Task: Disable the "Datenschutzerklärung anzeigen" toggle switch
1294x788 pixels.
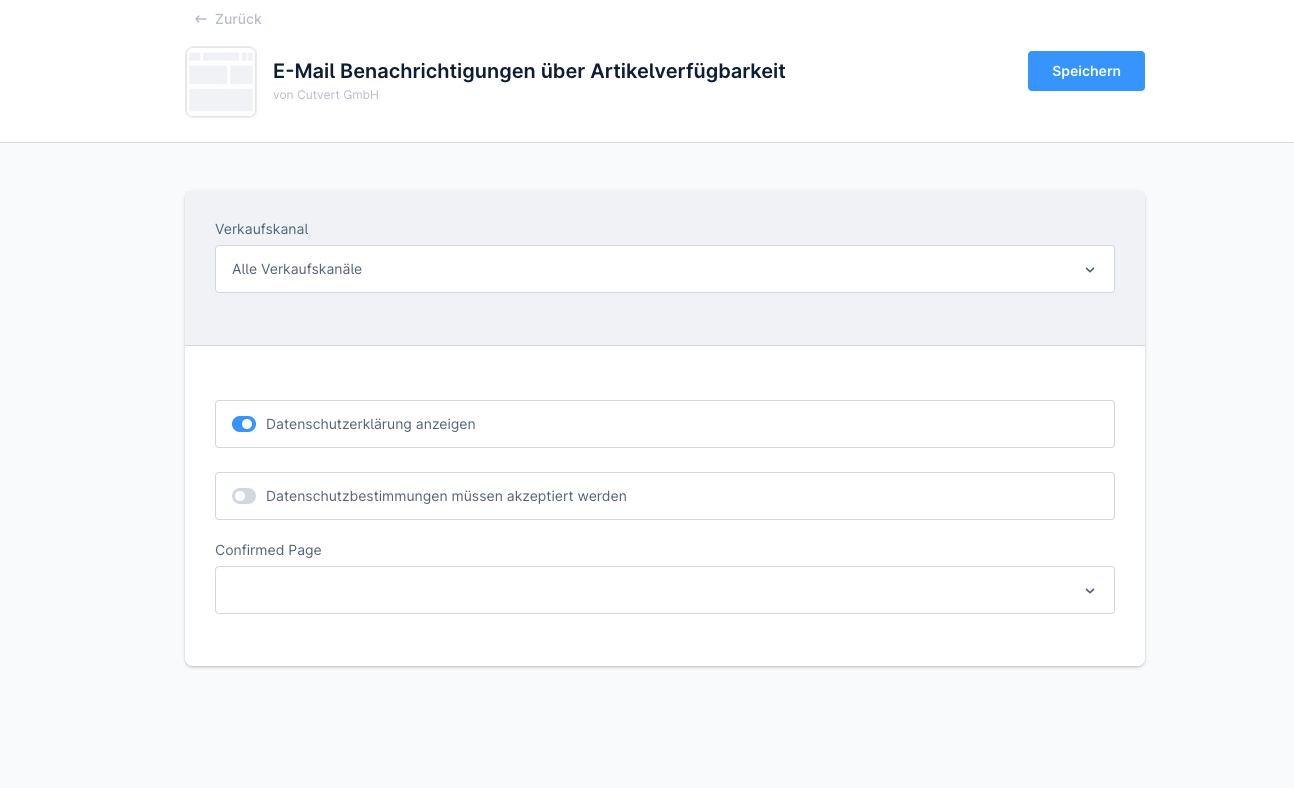Action: tap(244, 424)
